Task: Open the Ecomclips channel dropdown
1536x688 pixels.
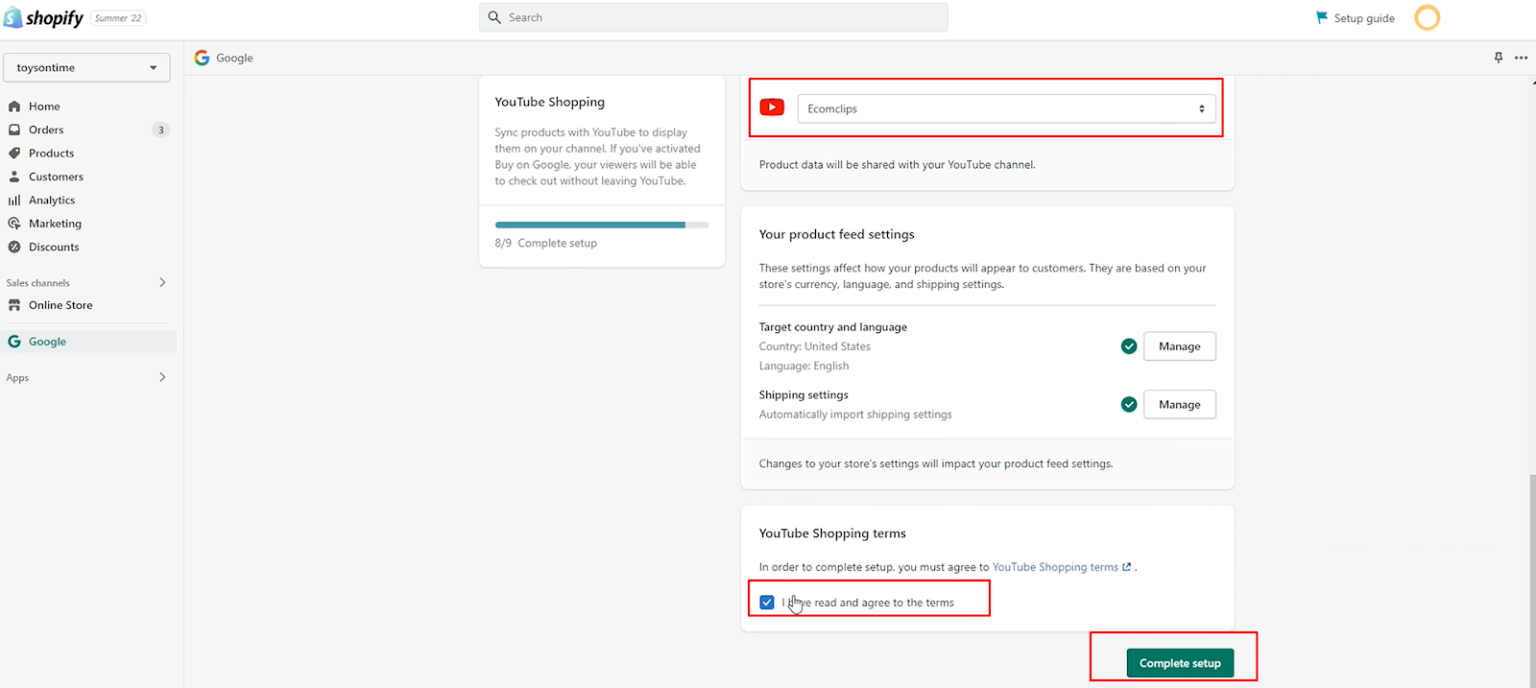Action: click(1006, 108)
